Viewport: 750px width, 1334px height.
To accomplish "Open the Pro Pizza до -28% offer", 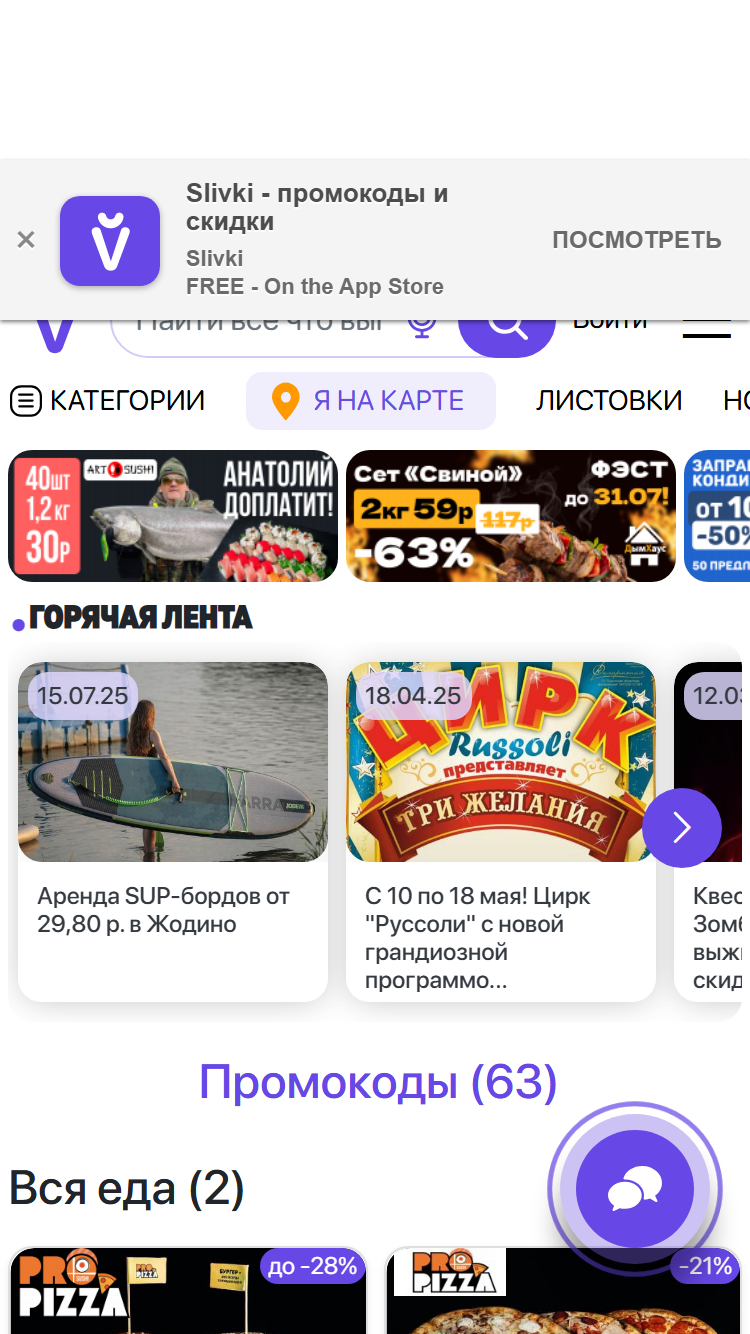I will [188, 1290].
